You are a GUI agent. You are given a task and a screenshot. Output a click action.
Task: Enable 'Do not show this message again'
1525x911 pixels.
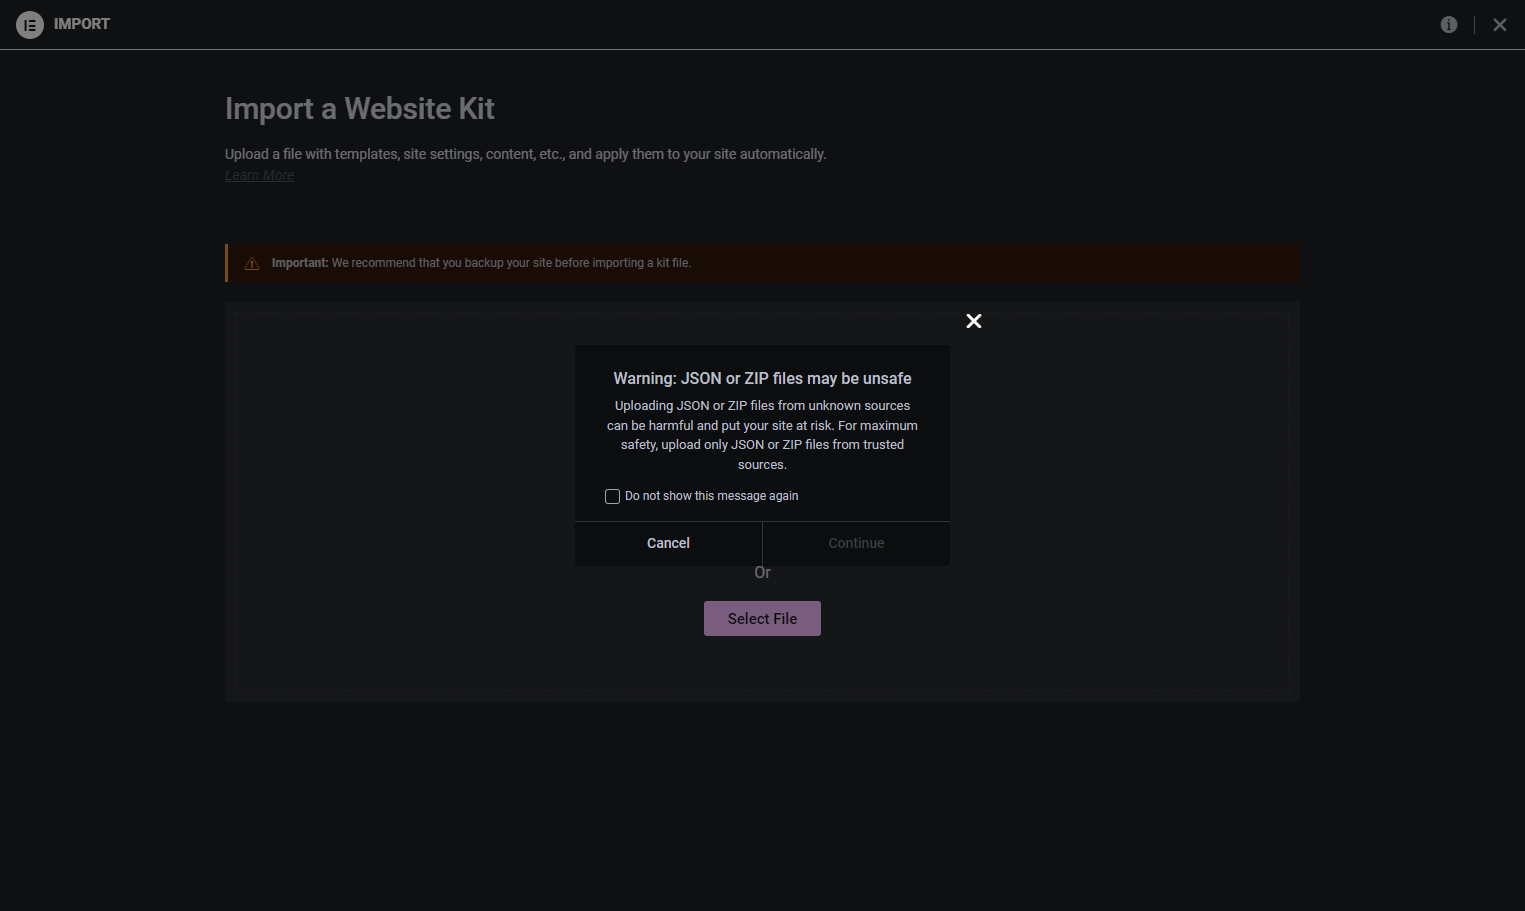[612, 496]
